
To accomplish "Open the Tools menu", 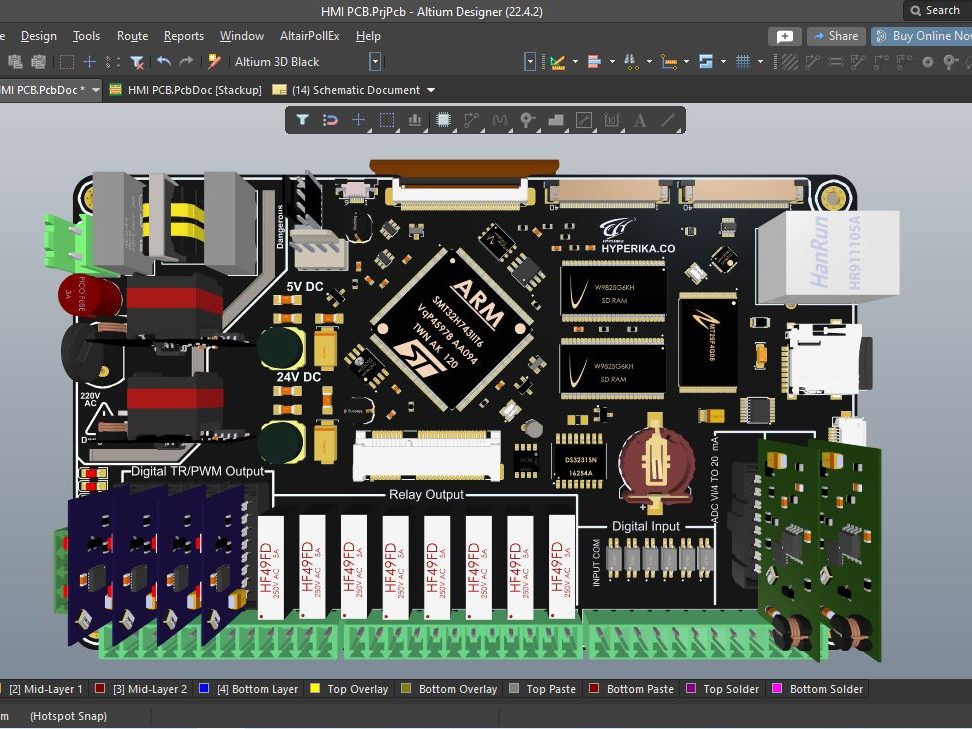I will click(86, 36).
